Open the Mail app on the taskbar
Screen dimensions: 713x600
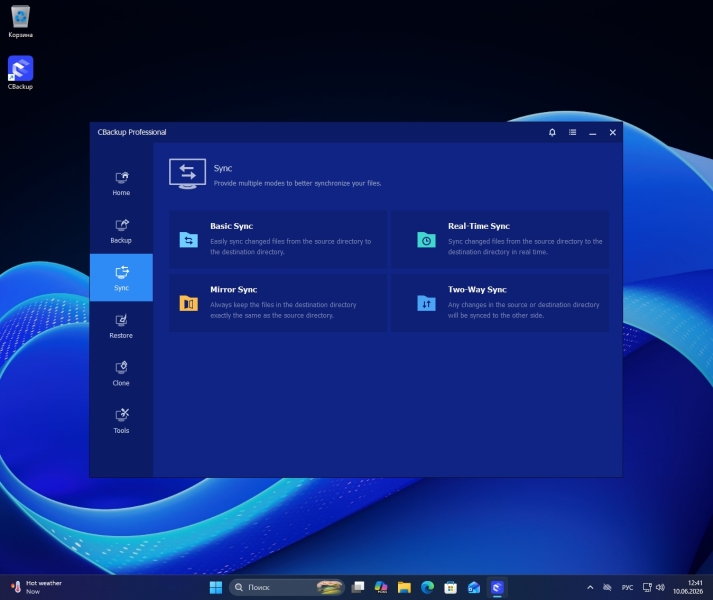(474, 587)
